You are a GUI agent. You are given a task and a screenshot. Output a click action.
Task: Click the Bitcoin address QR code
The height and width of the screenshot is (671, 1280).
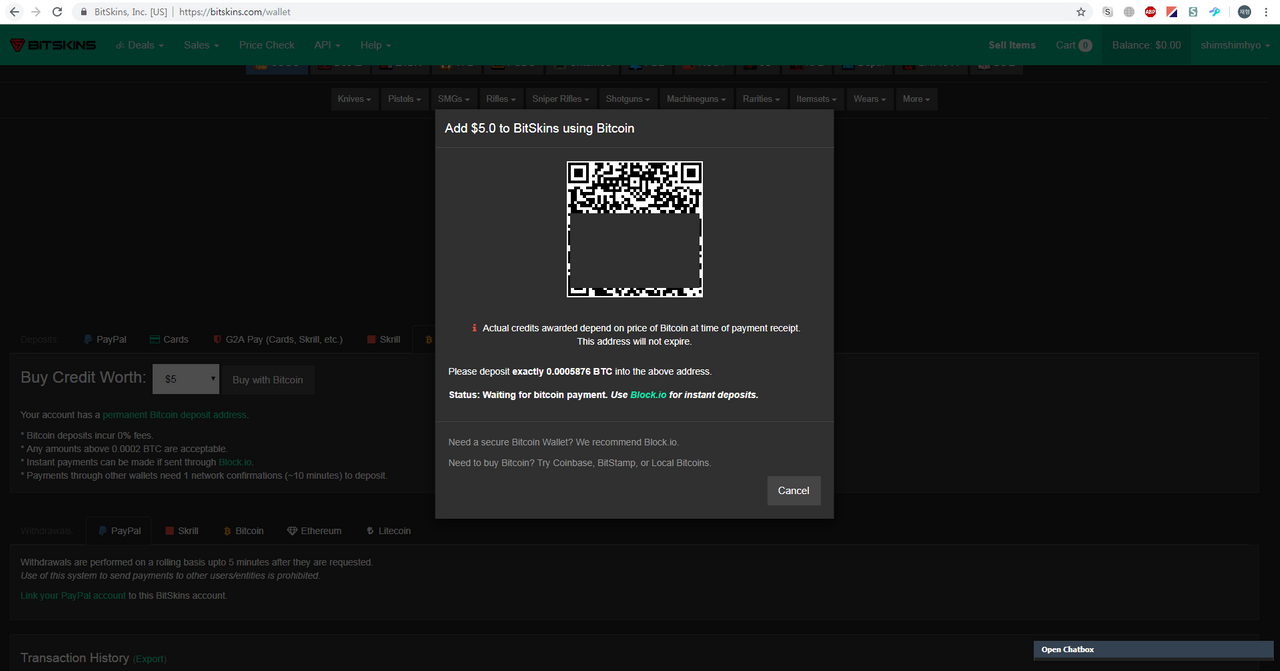point(635,229)
